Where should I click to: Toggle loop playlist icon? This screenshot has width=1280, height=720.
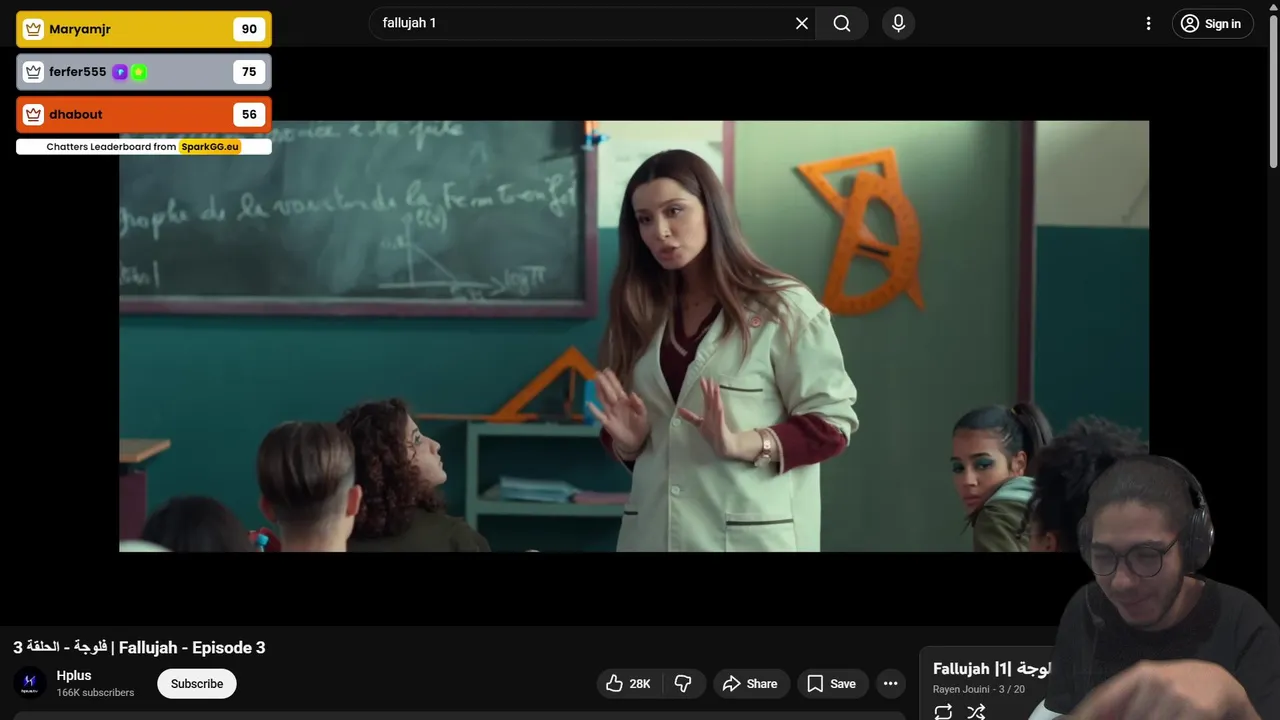click(943, 712)
